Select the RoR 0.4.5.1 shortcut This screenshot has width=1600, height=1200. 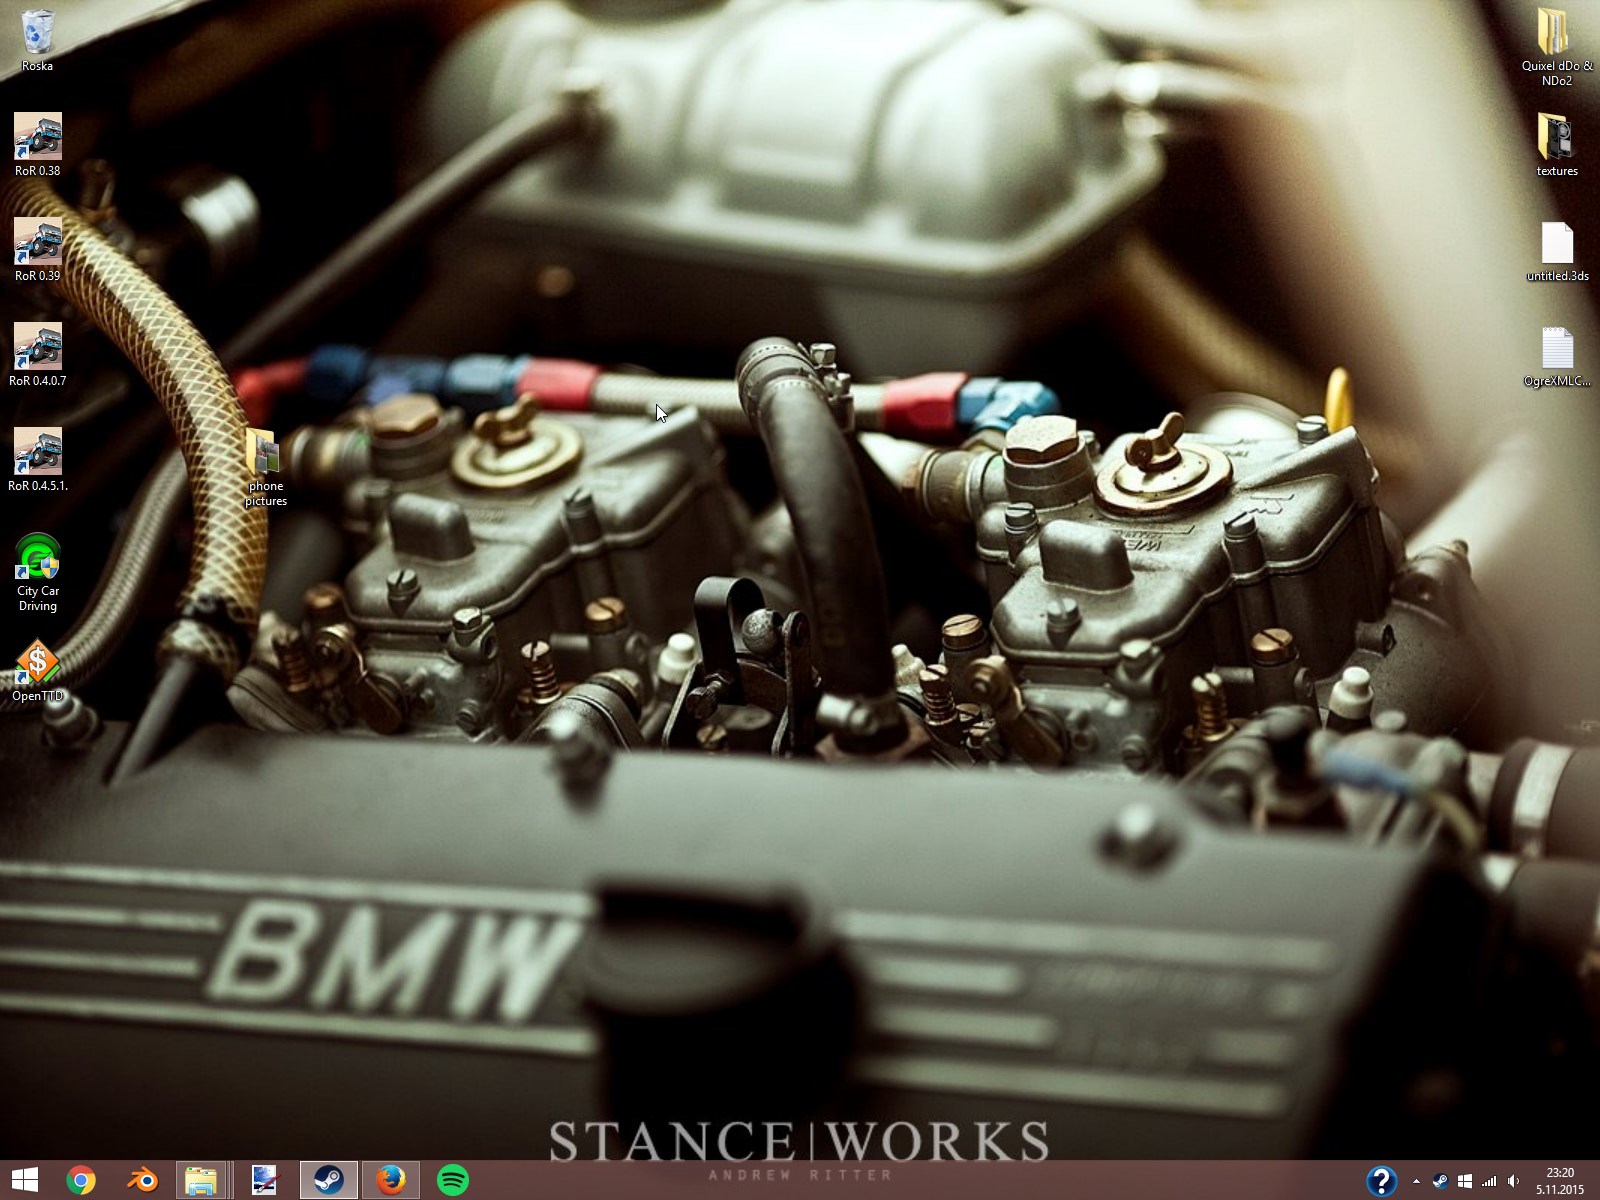(37, 459)
